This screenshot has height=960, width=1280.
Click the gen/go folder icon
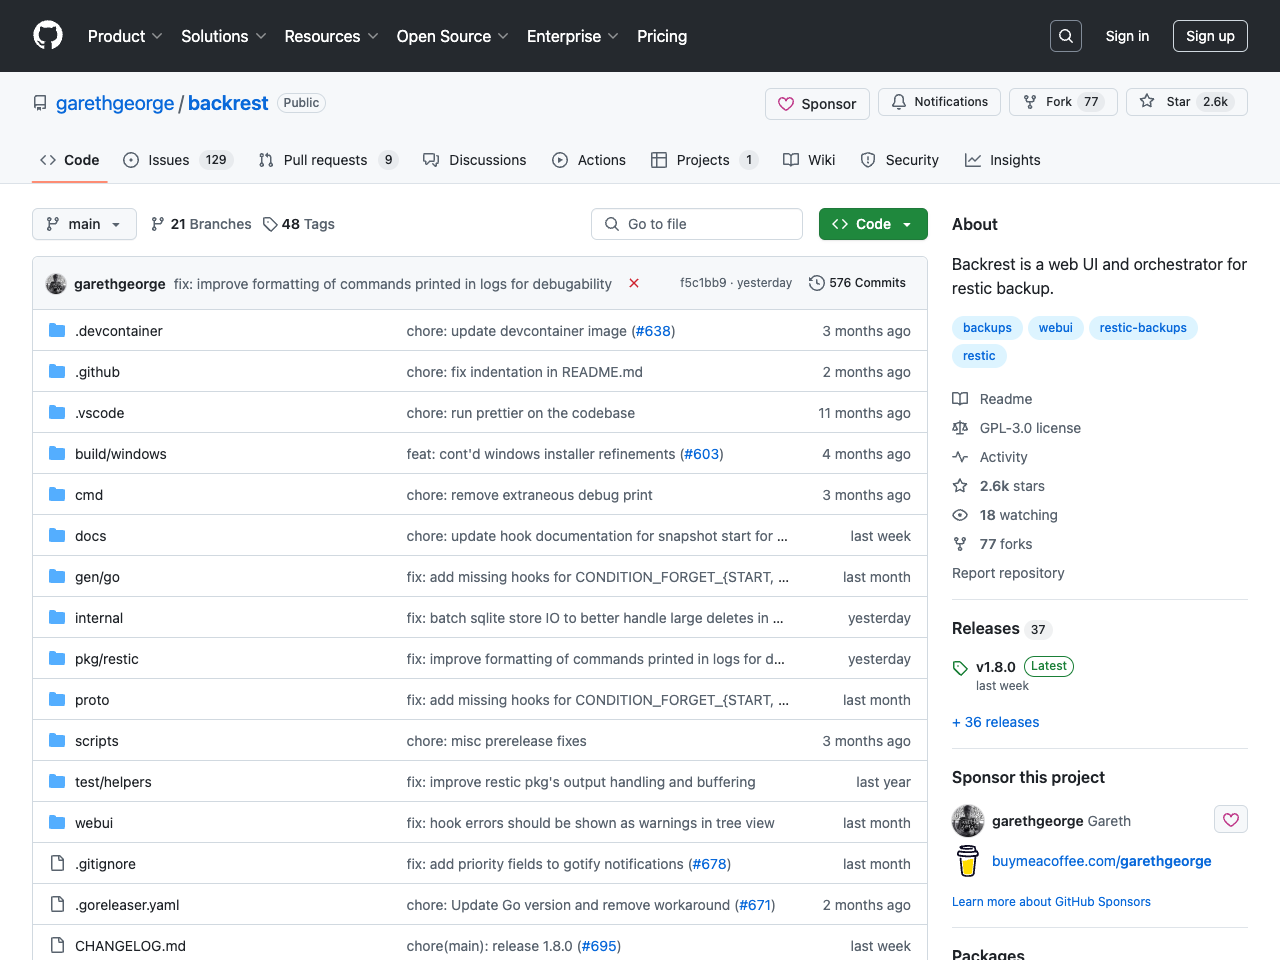point(57,576)
